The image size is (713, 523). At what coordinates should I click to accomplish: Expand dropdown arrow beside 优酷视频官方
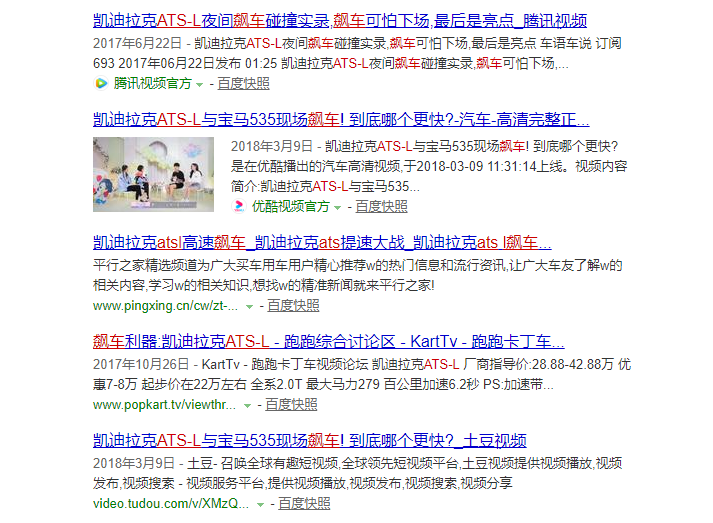click(337, 208)
